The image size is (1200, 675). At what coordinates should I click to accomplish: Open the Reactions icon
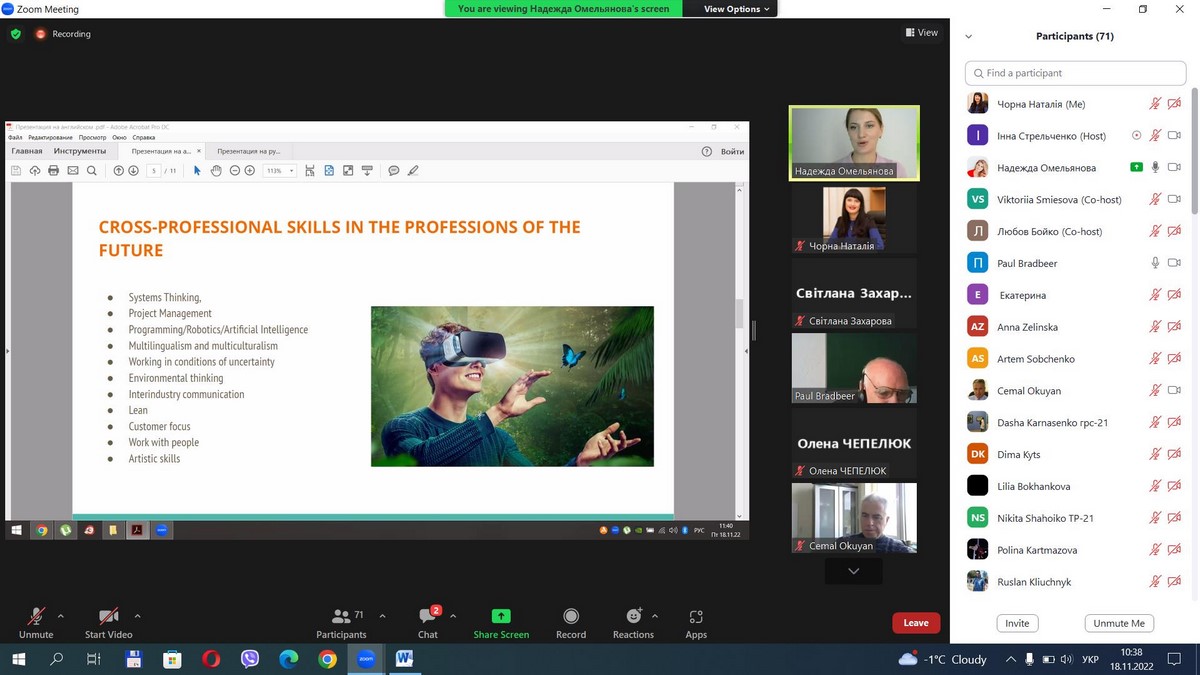633,617
